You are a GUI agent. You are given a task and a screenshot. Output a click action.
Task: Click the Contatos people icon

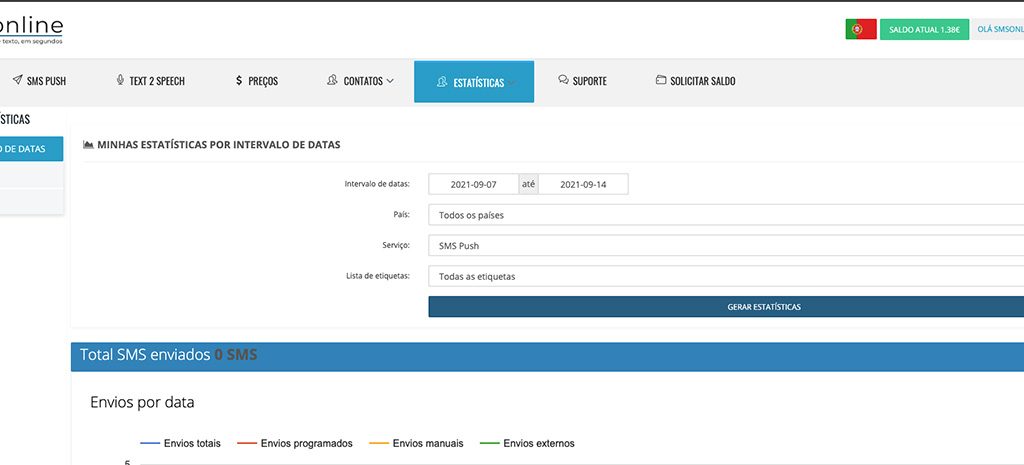[332, 81]
